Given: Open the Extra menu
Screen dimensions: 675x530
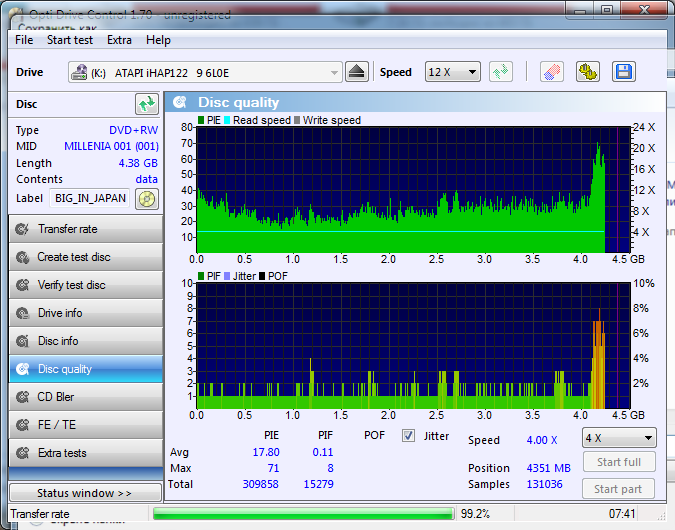Looking at the screenshot, I should [119, 40].
